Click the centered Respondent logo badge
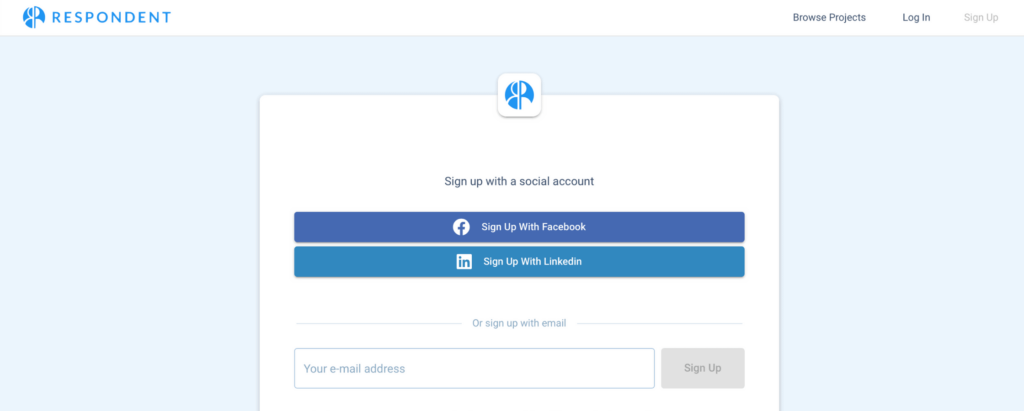1024x411 pixels. [x=519, y=95]
